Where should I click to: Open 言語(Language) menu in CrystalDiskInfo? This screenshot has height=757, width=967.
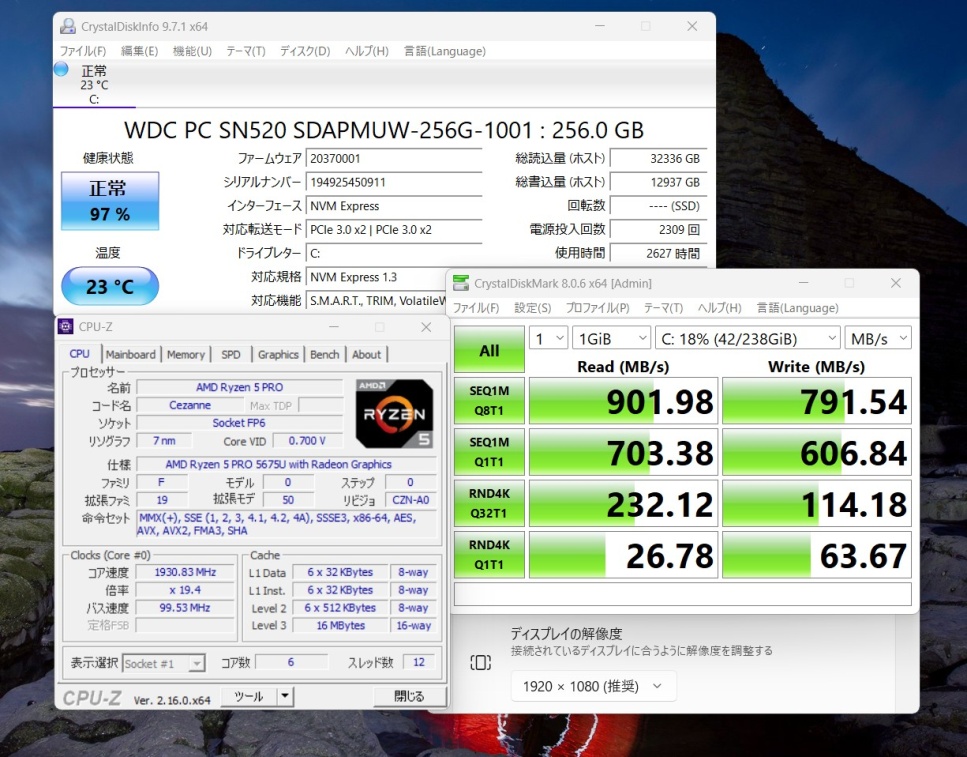(x=445, y=51)
